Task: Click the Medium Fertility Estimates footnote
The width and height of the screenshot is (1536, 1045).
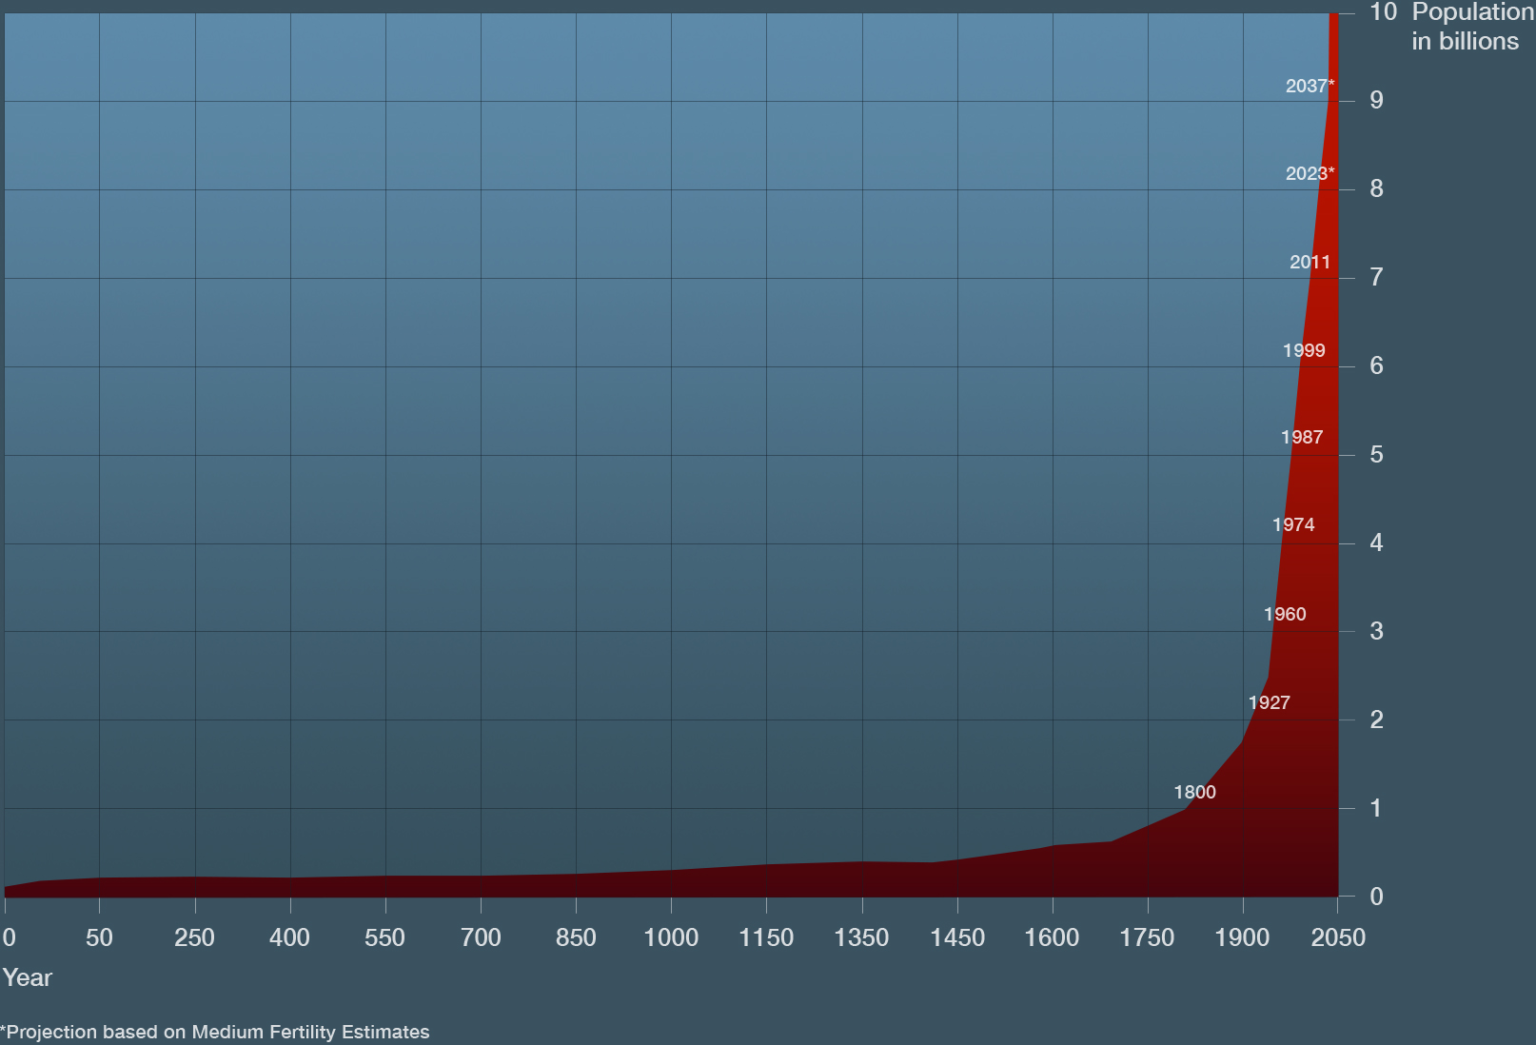Action: (x=215, y=1032)
